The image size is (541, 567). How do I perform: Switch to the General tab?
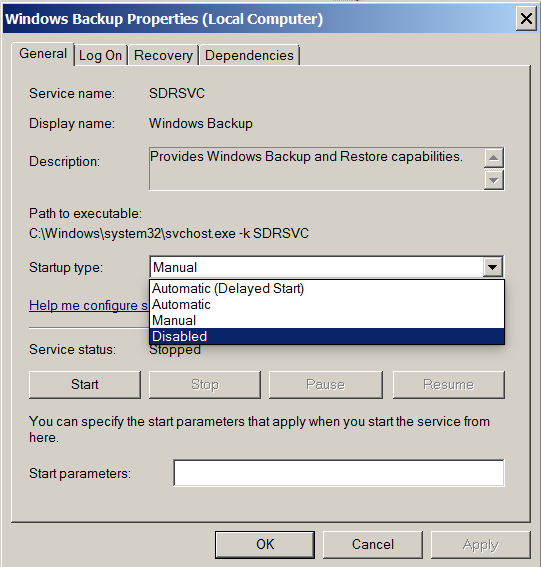click(x=43, y=54)
